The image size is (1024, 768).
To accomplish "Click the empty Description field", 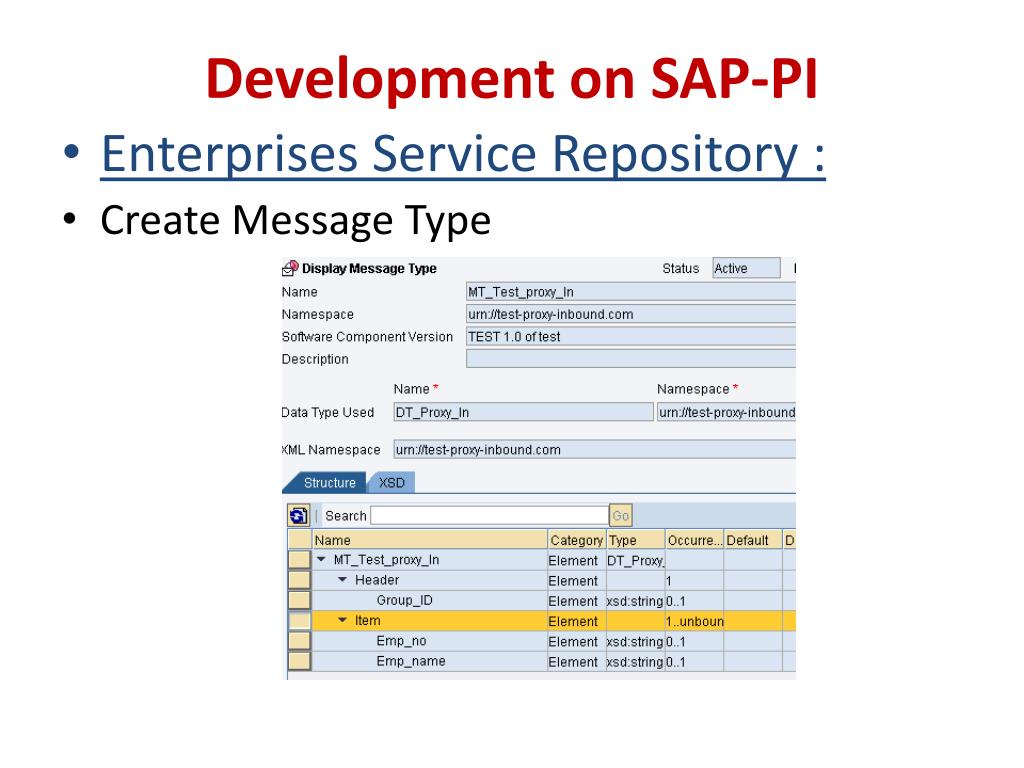I will 631,359.
